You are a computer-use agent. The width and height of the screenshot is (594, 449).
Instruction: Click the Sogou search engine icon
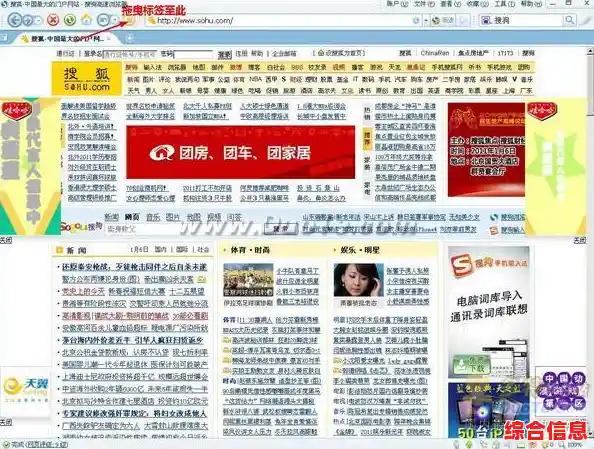coord(486,20)
